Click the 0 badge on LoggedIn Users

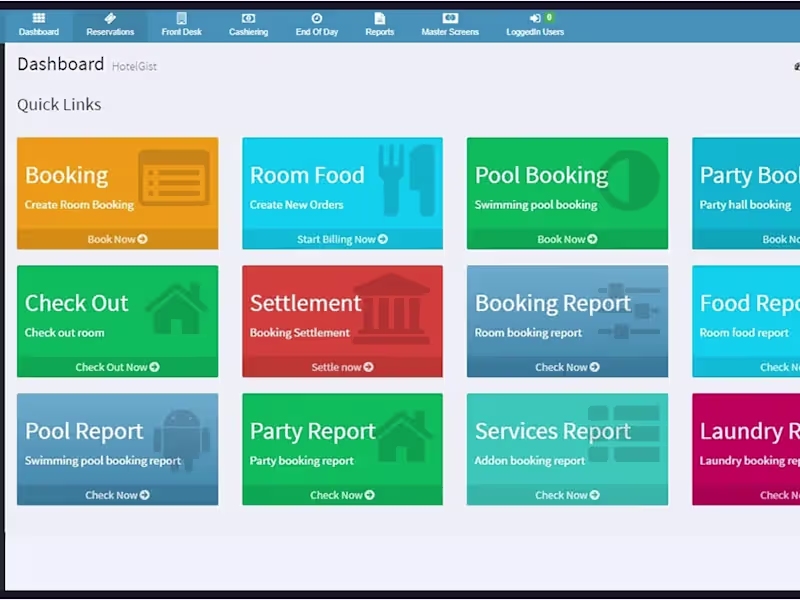(549, 17)
